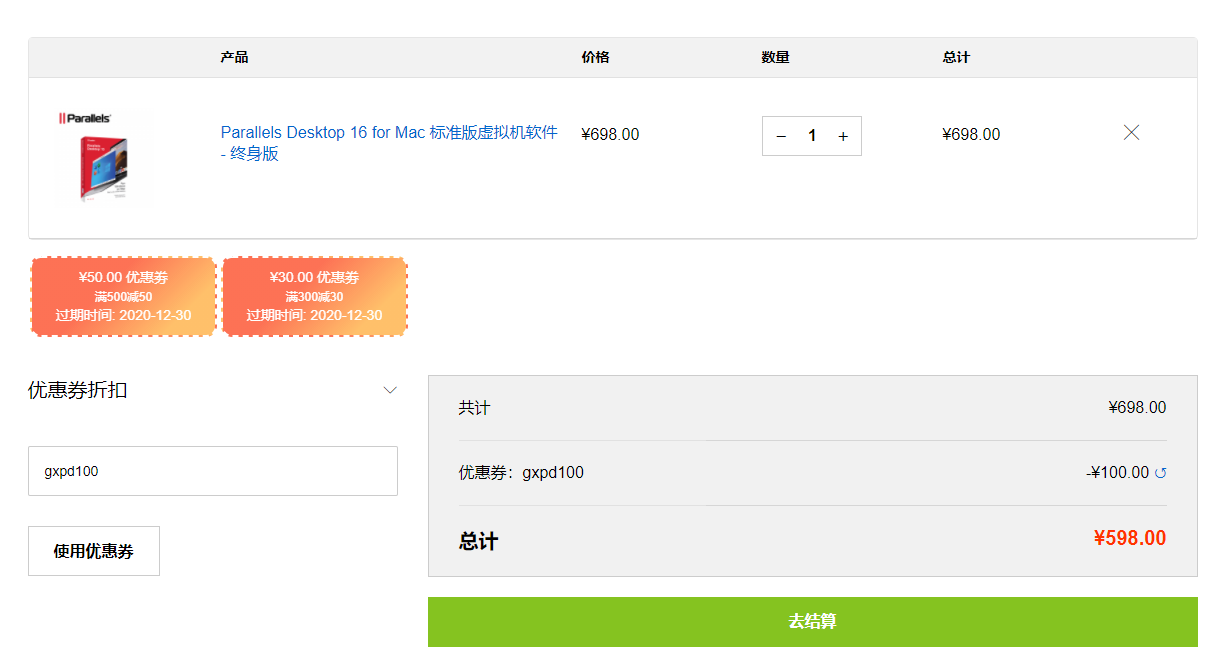Decrease quantity with the minus button
This screenshot has height=669, width=1230.
(x=781, y=136)
